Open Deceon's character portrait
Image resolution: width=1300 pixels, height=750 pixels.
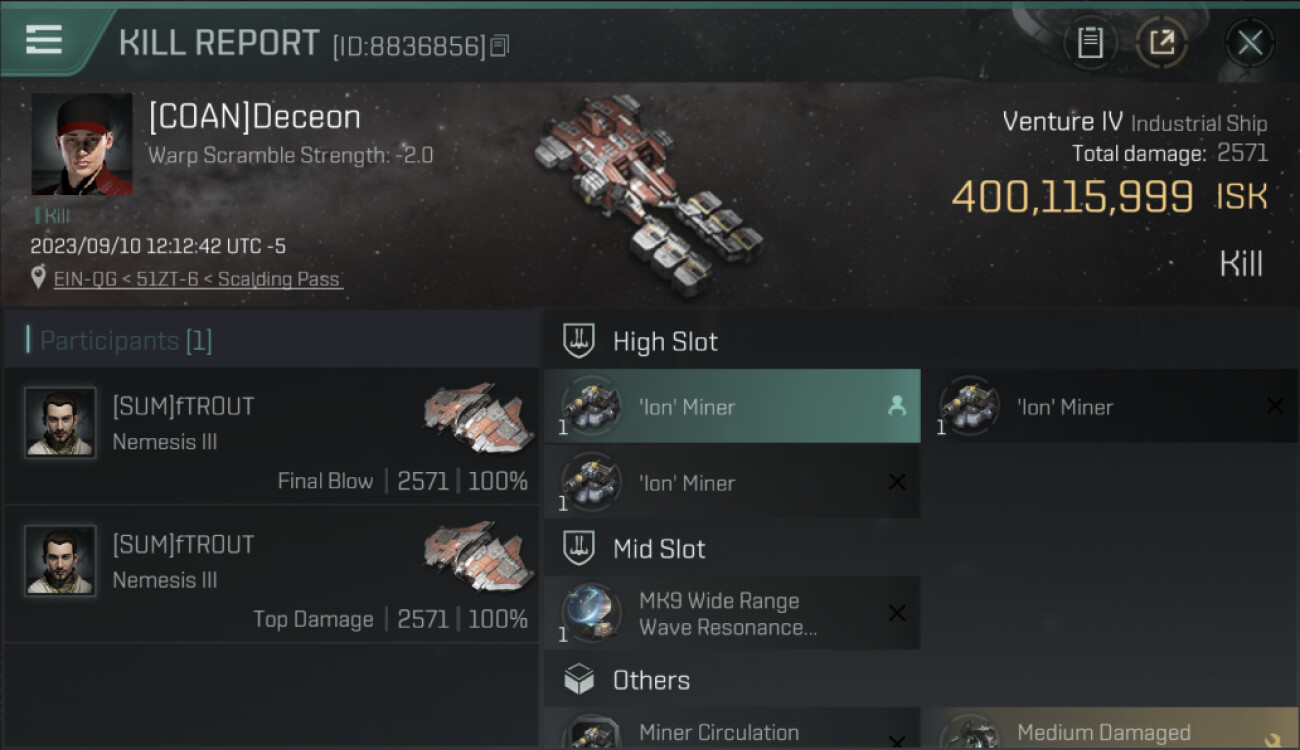[x=82, y=144]
